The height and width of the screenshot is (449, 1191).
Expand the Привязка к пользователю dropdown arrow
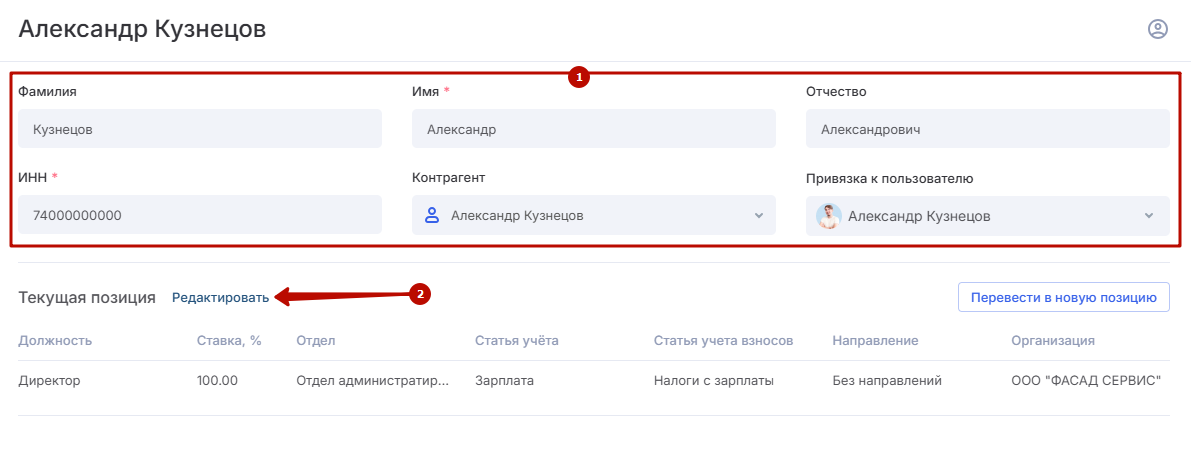coord(1149,216)
